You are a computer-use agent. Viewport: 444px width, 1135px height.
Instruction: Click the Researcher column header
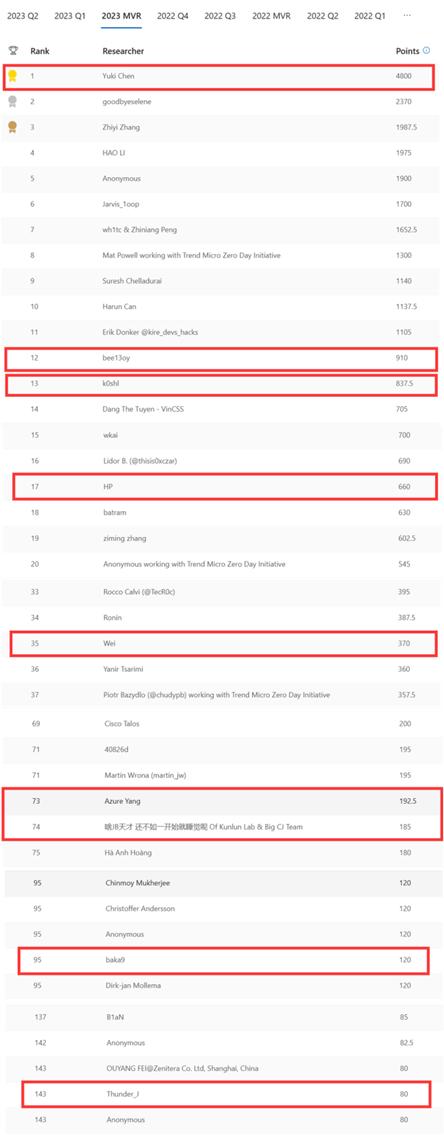(x=123, y=51)
